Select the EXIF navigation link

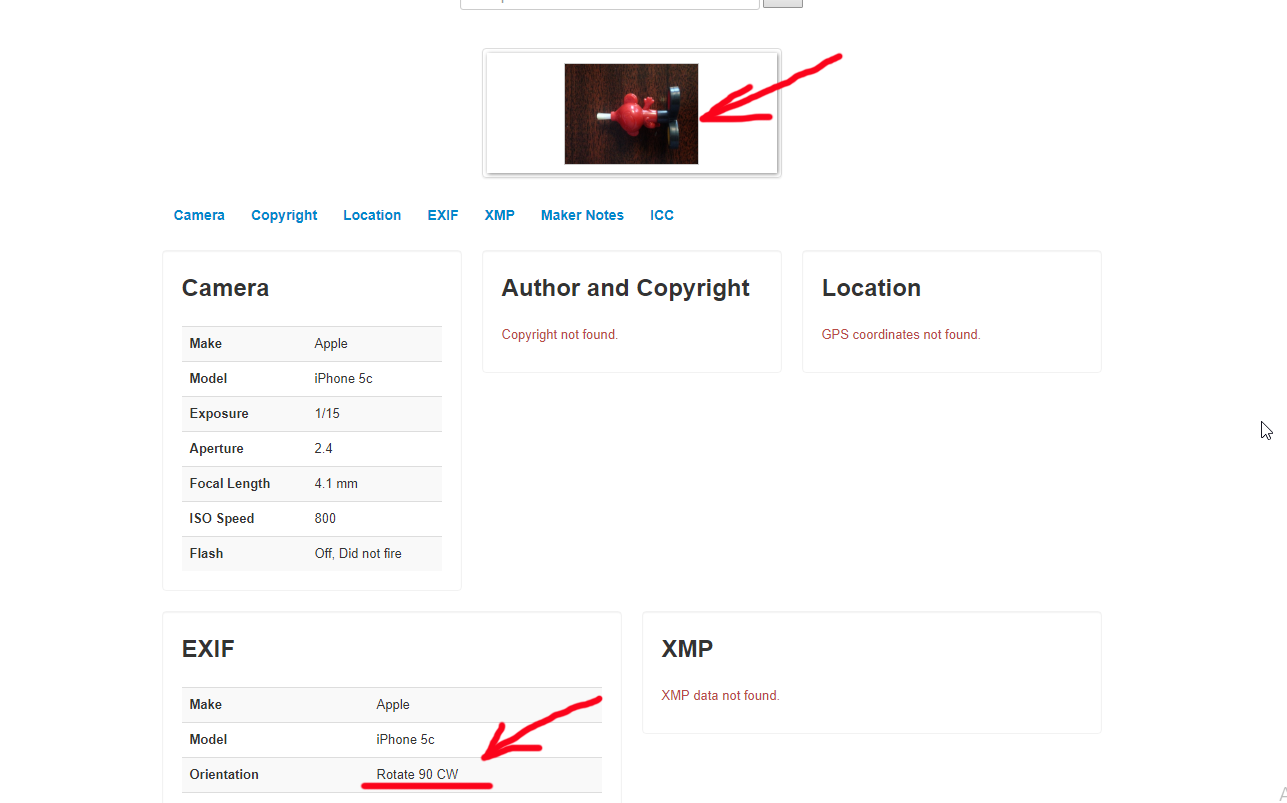tap(443, 215)
